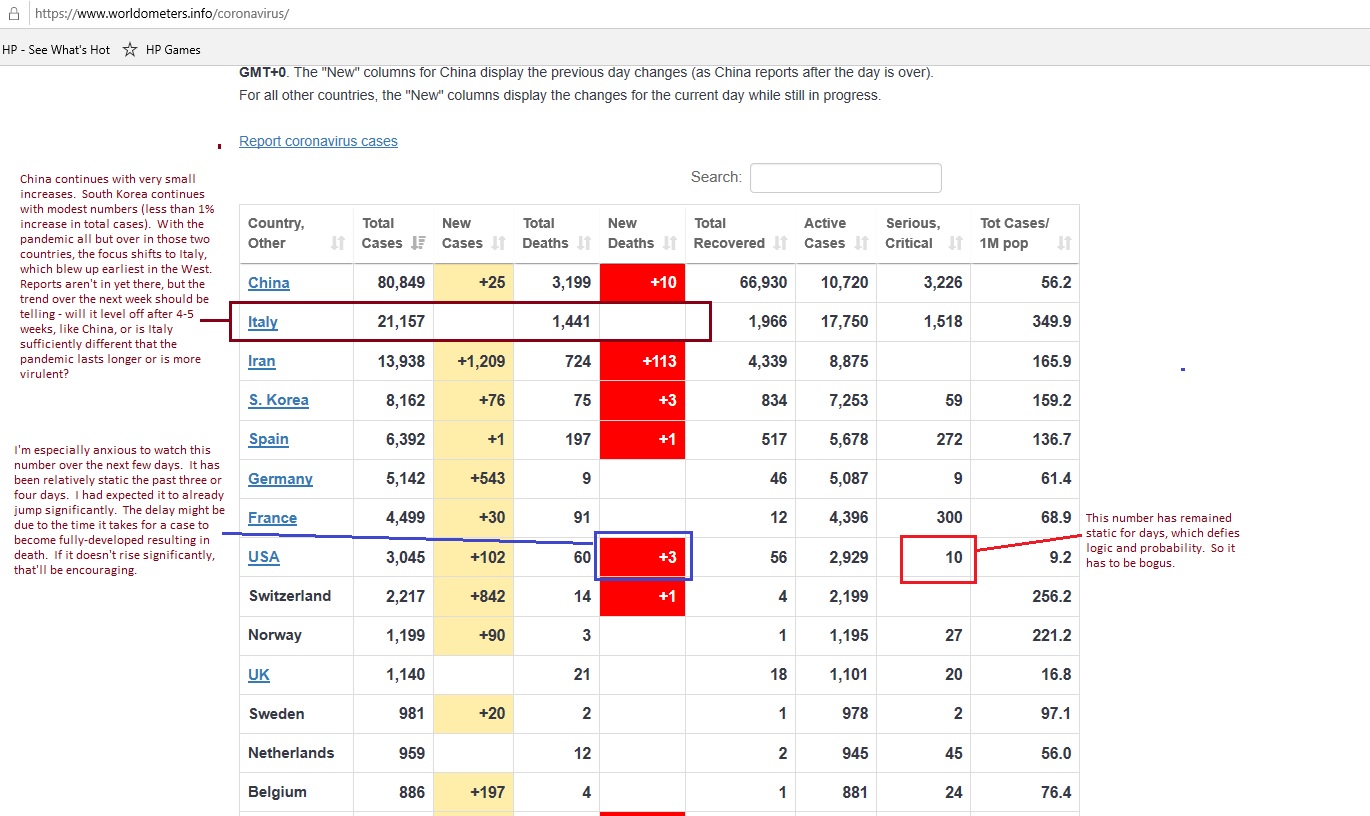The width and height of the screenshot is (1370, 816).
Task: Select the Belgium row name
Action: tap(278, 792)
